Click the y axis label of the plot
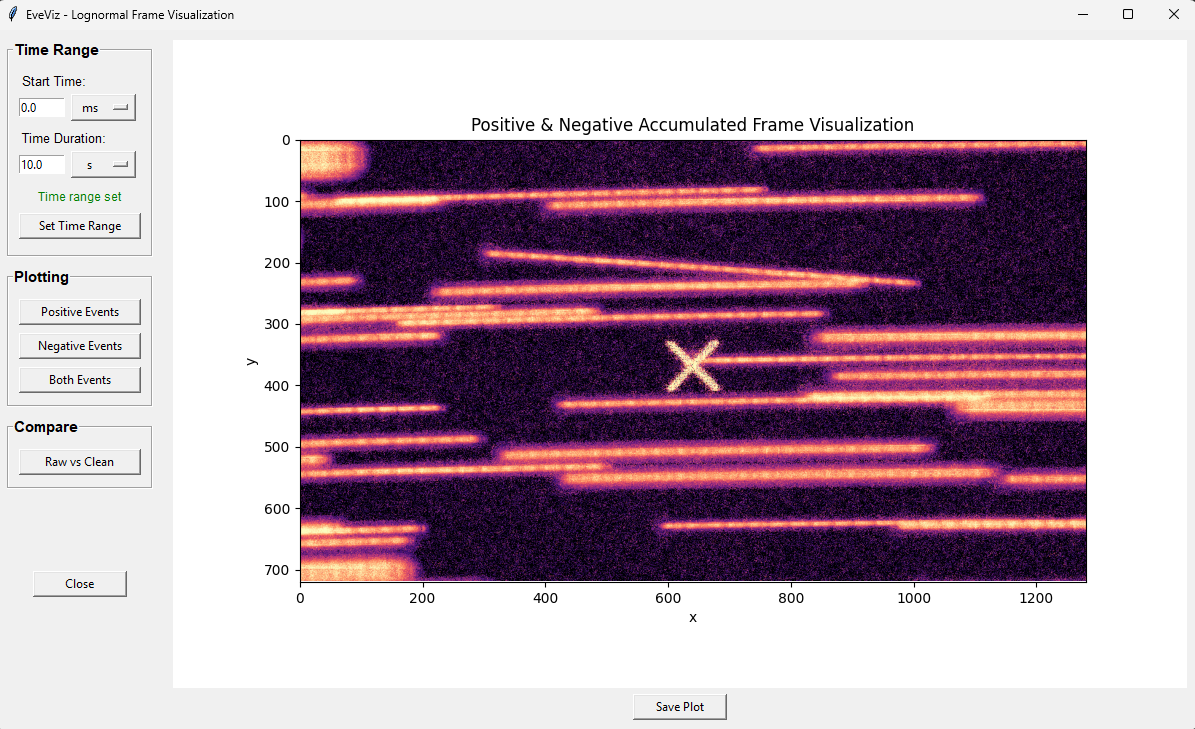This screenshot has height=729, width=1195. coord(251,361)
